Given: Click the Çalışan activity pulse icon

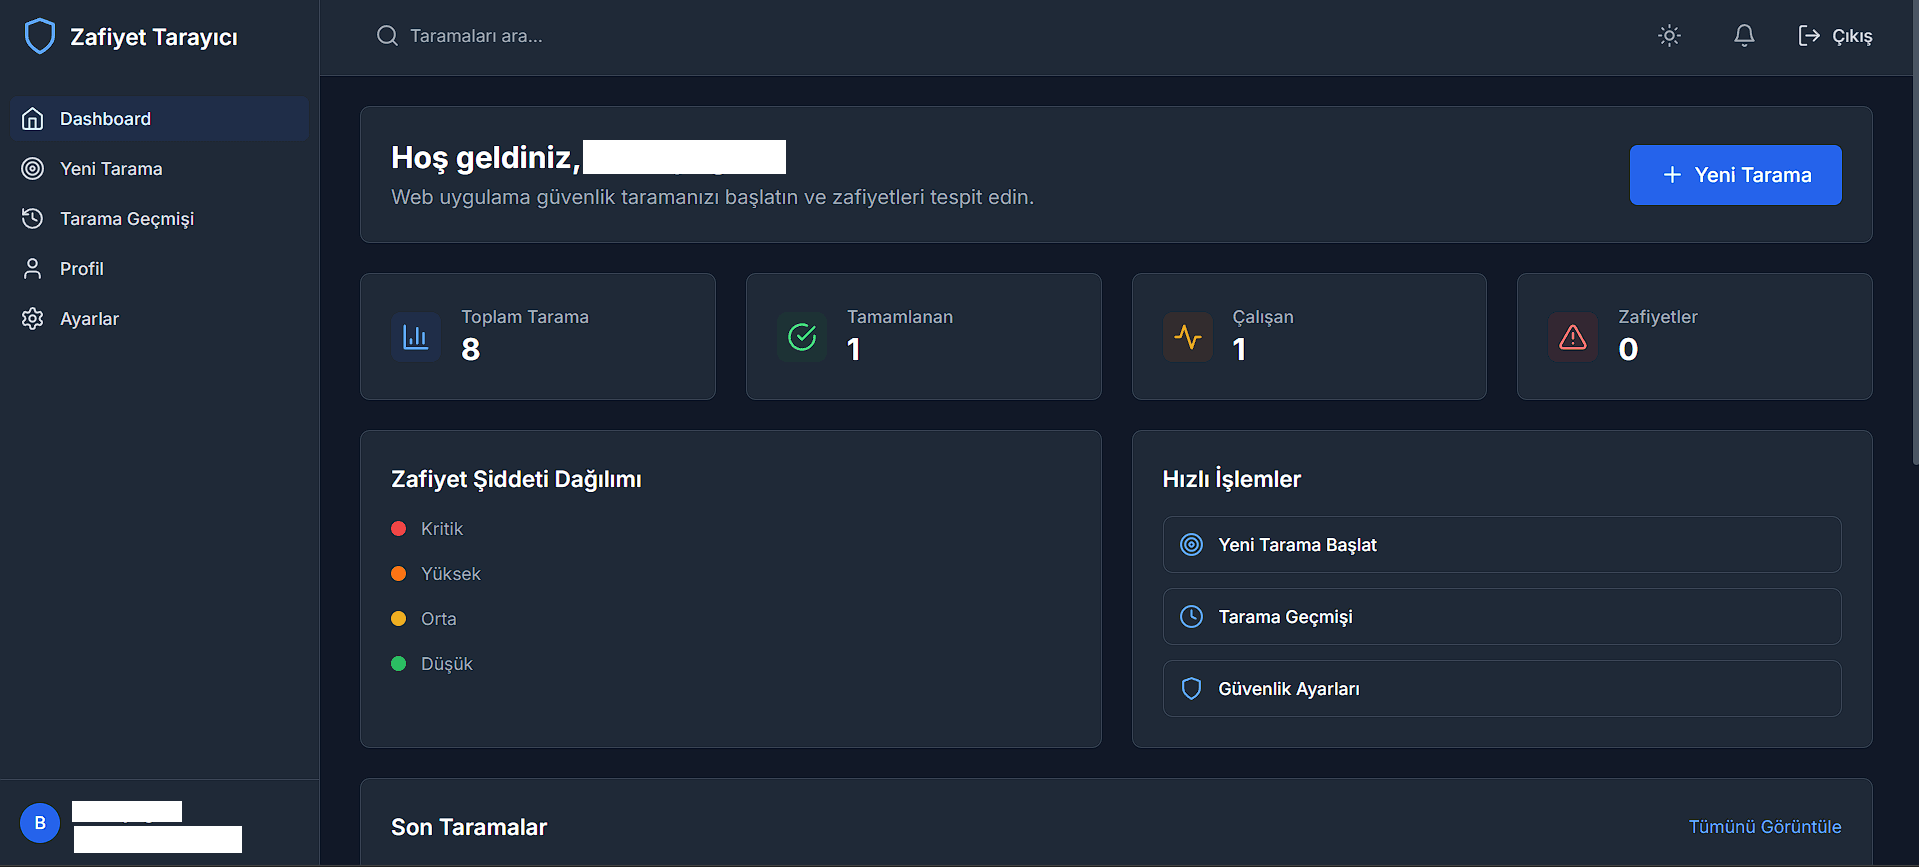Looking at the screenshot, I should [1188, 337].
